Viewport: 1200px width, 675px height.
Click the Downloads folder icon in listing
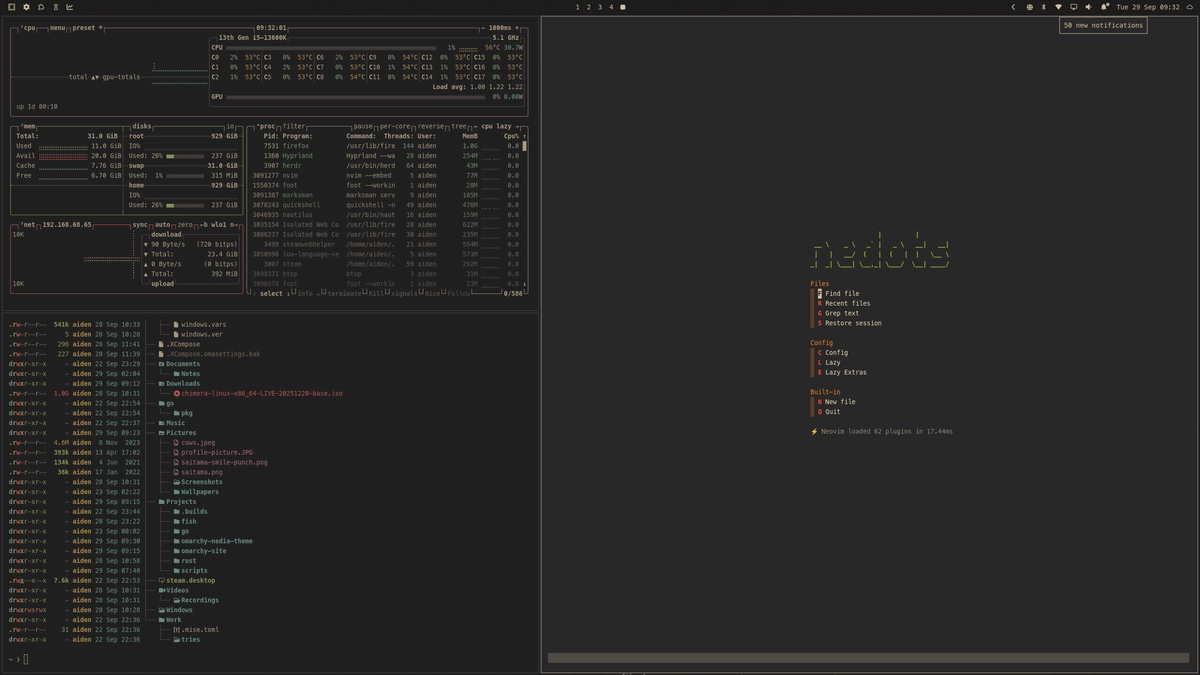click(161, 384)
